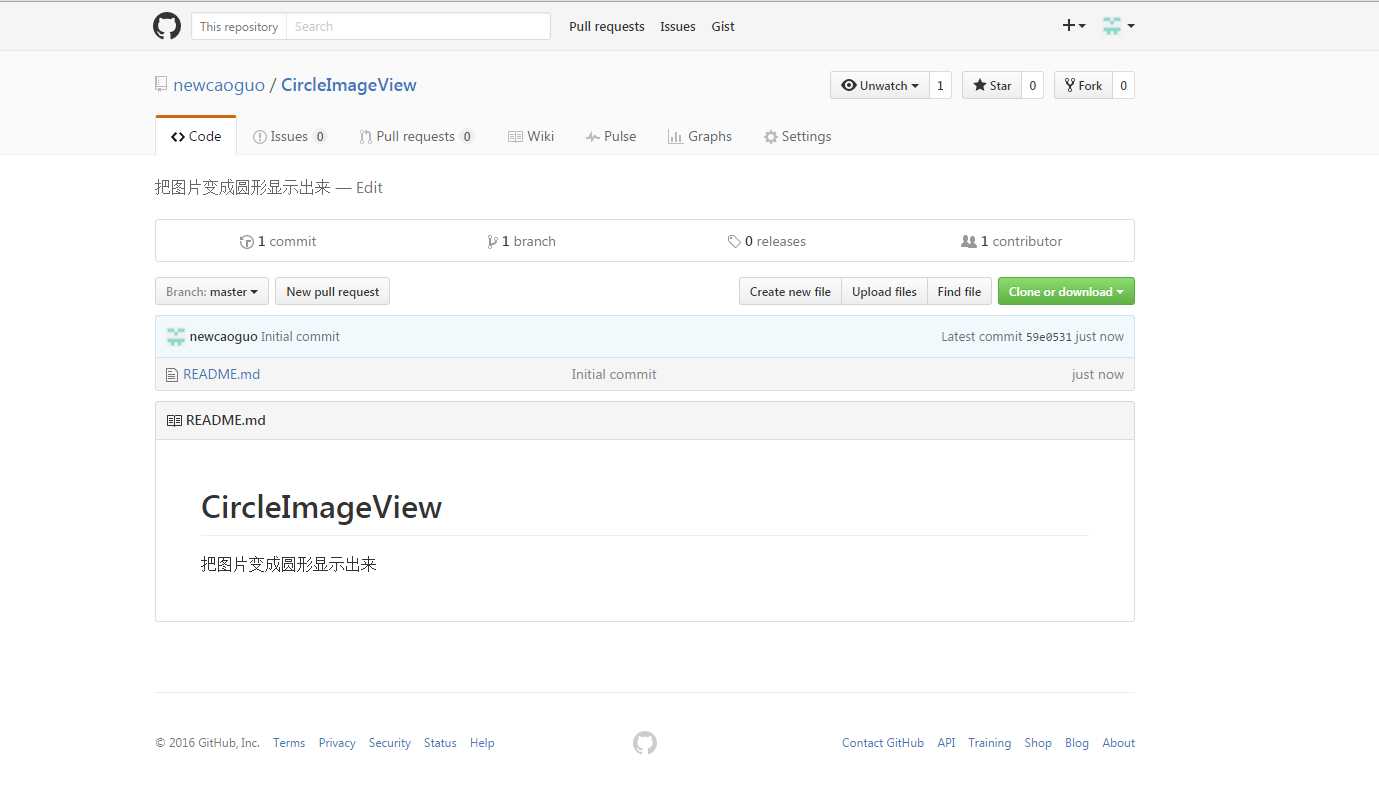Open the About footer link
The height and width of the screenshot is (804, 1379).
(x=1119, y=743)
